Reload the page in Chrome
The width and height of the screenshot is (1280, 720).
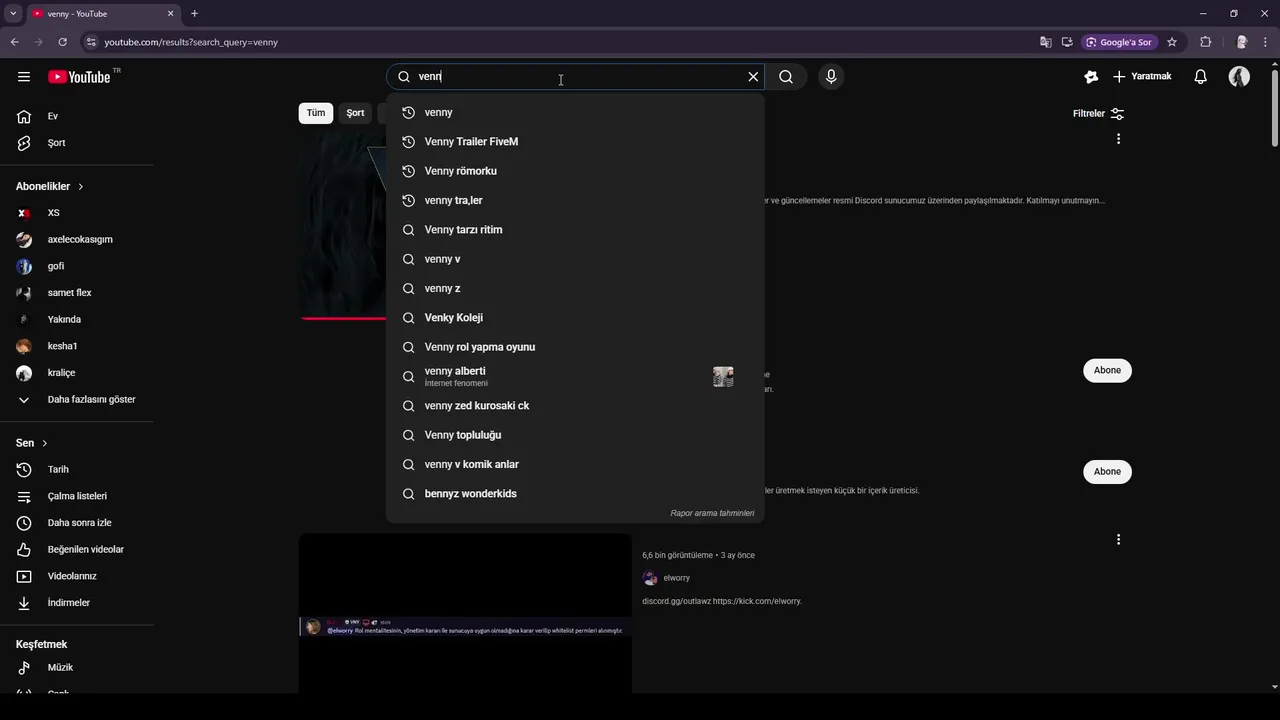(62, 42)
